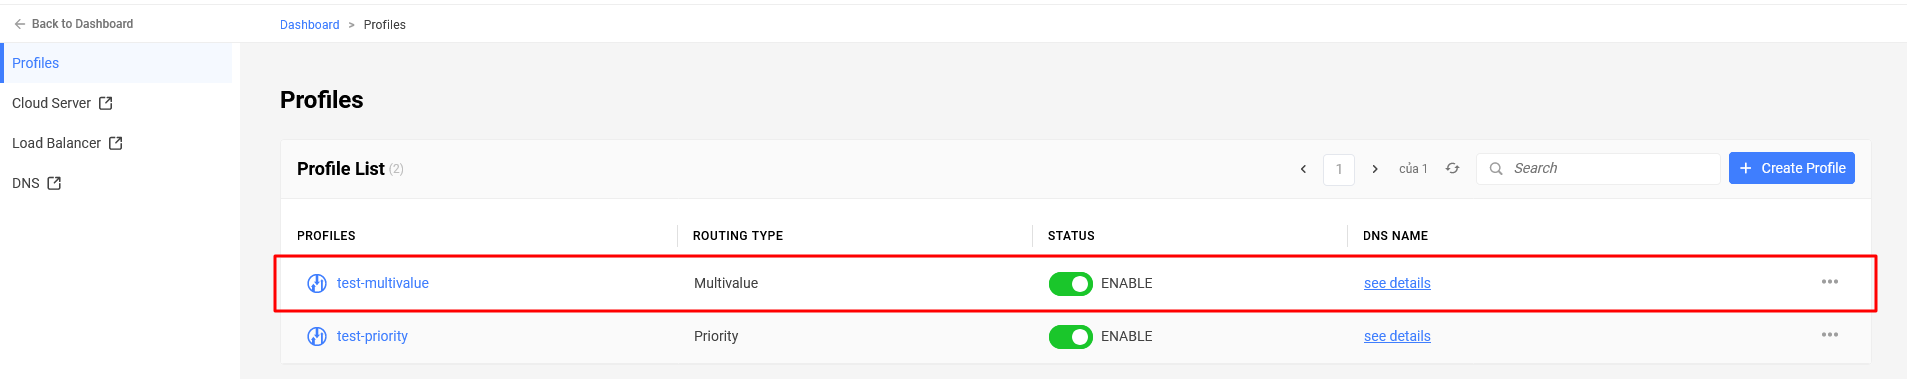Click the refresh profile list icon
This screenshot has width=1907, height=379.
coord(1452,169)
